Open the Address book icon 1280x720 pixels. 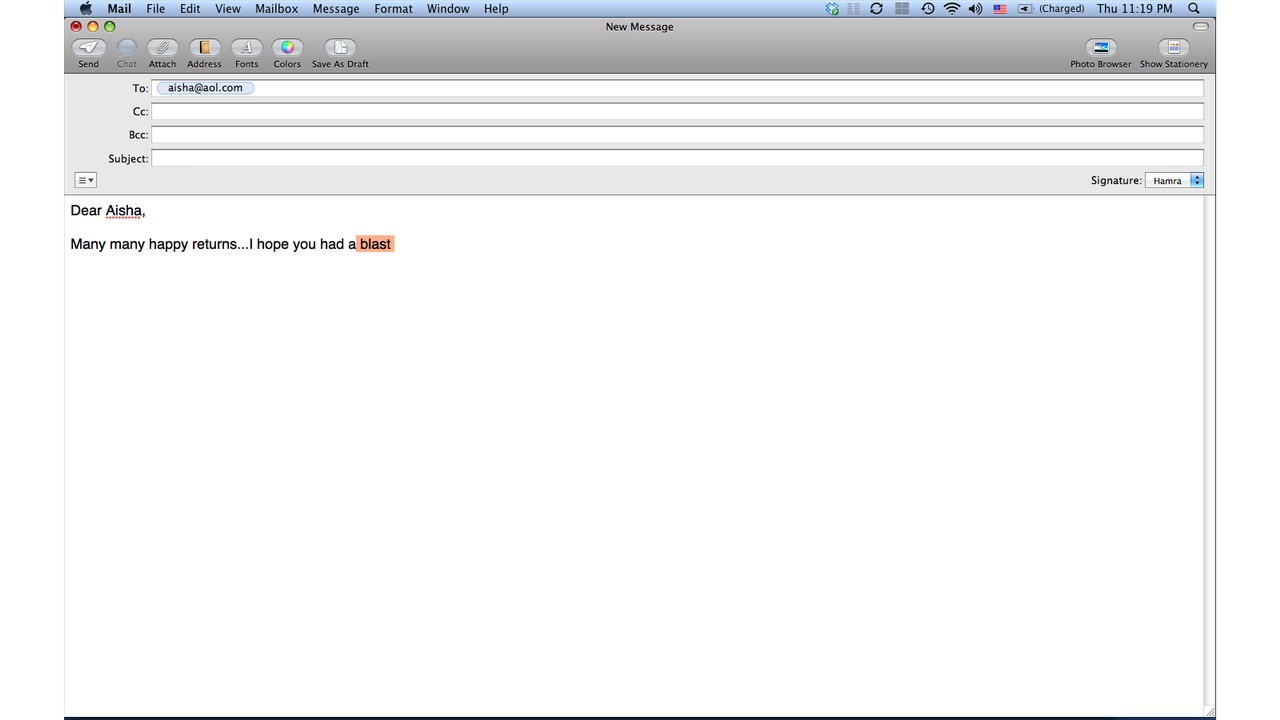tap(204, 48)
